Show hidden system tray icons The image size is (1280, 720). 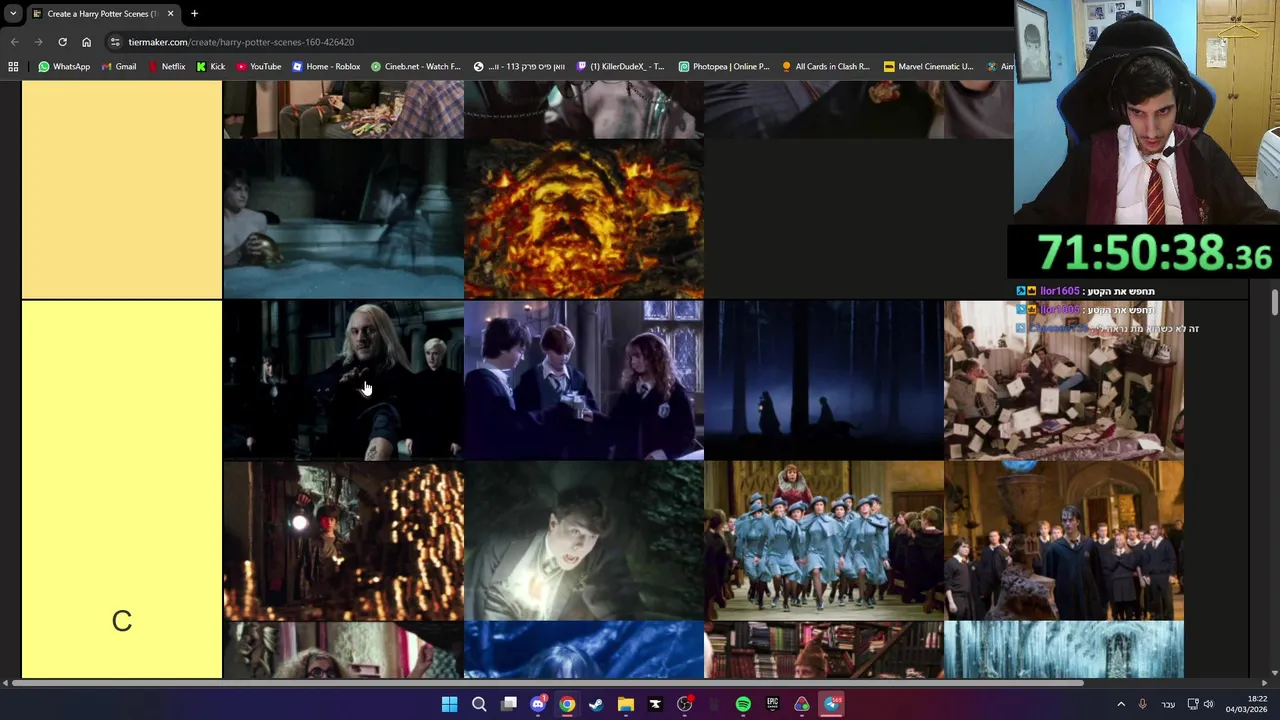1121,705
